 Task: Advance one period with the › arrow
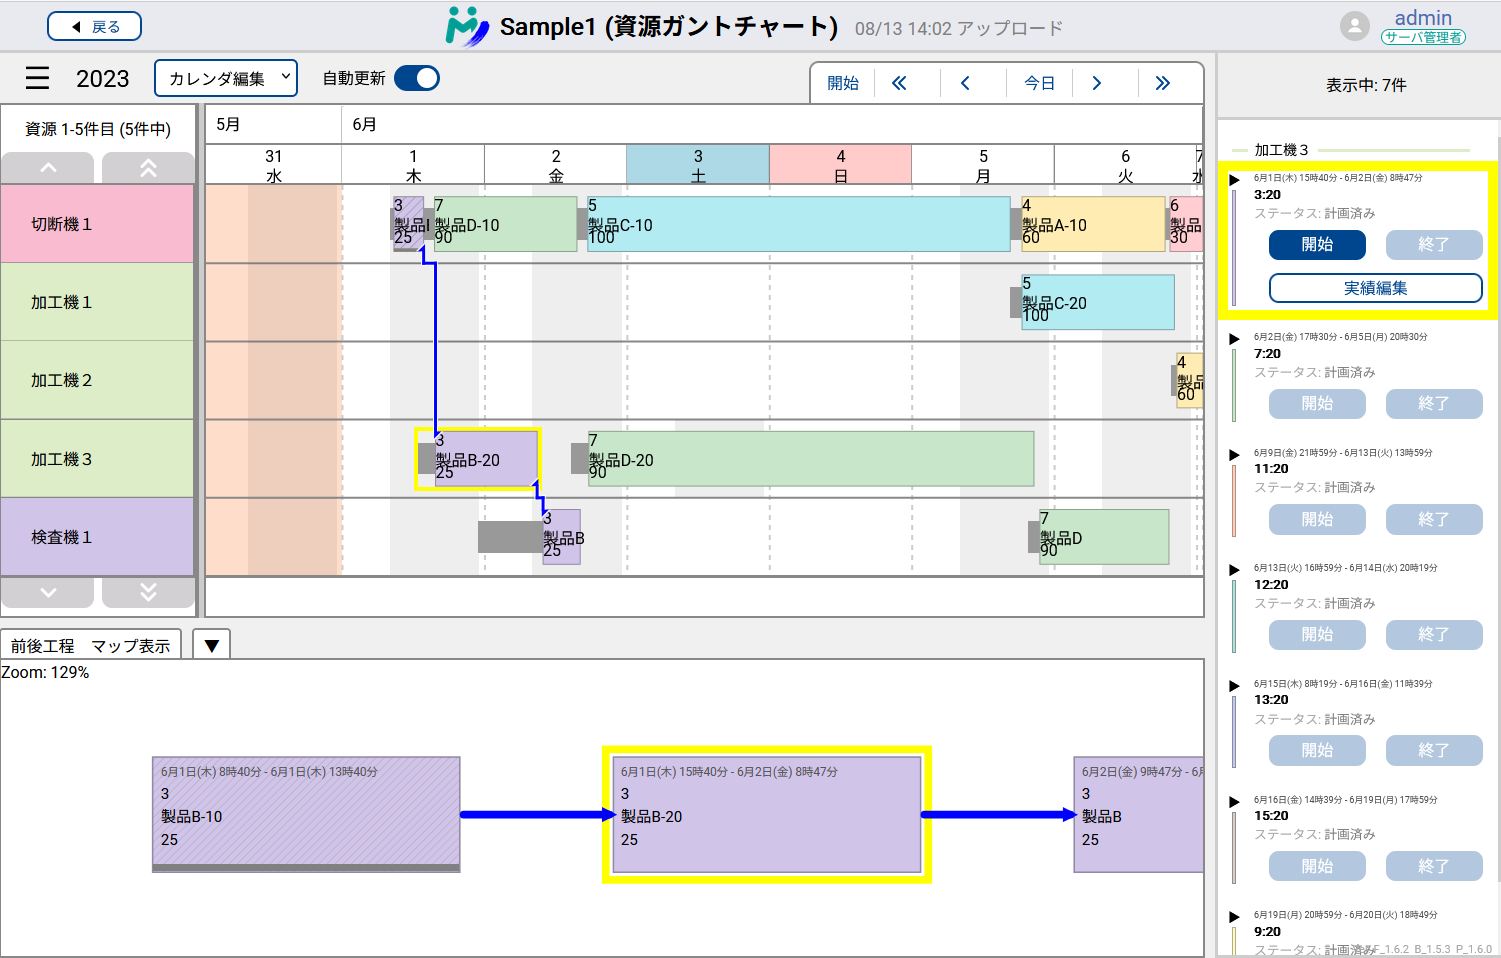pos(1097,83)
